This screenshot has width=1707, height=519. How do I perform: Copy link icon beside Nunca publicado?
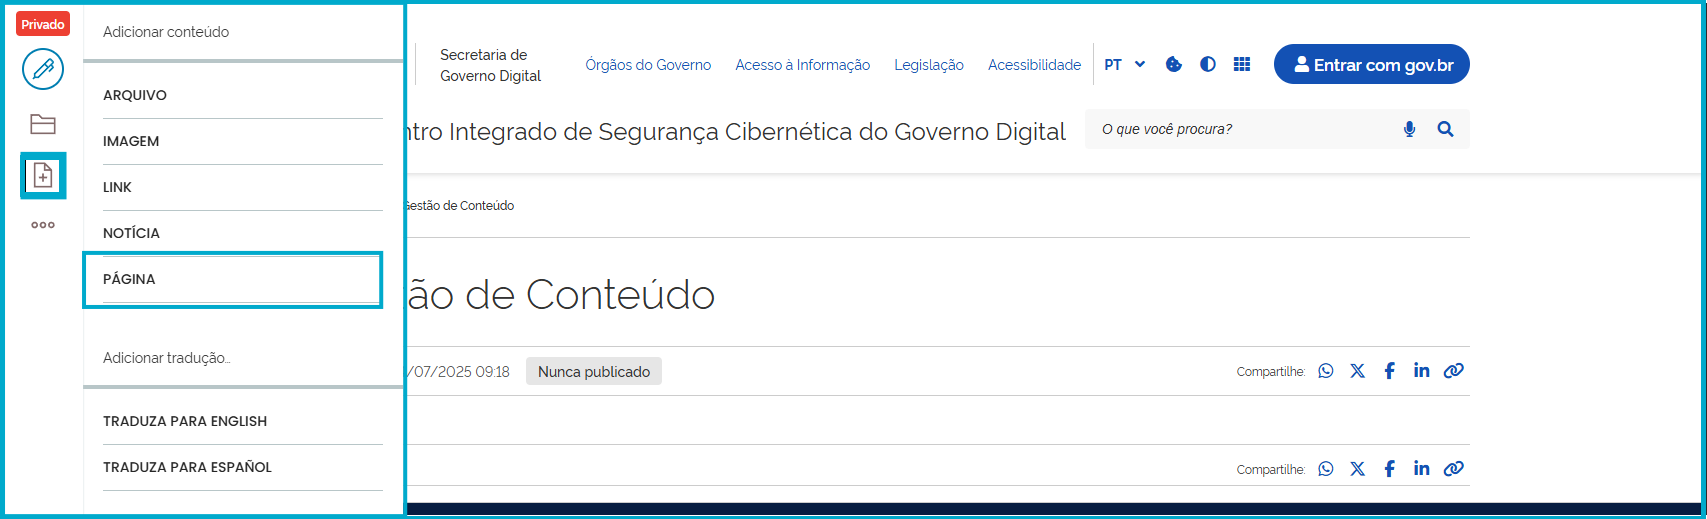click(1454, 371)
